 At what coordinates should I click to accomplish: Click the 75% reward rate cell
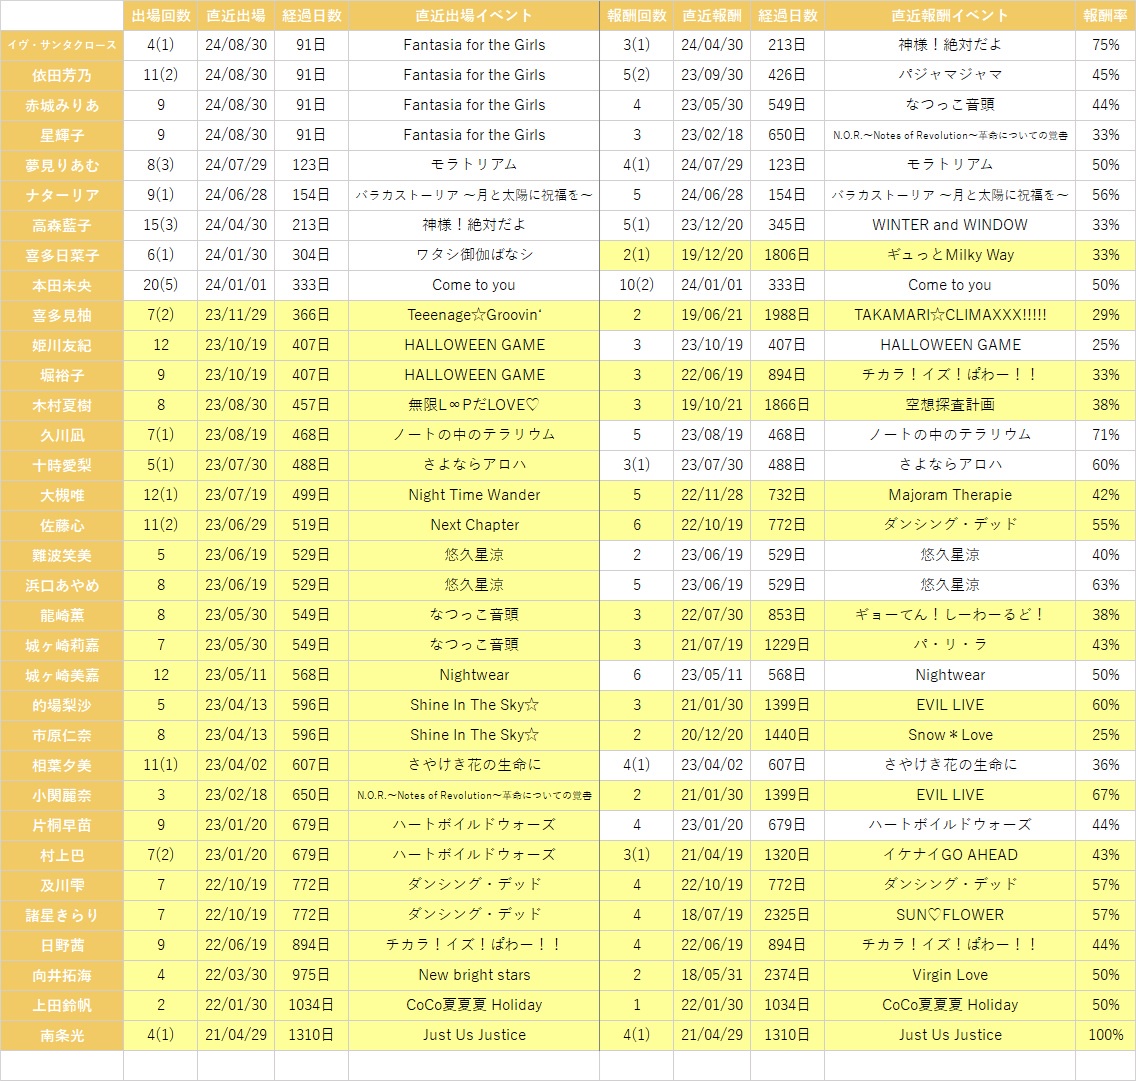coord(1106,45)
